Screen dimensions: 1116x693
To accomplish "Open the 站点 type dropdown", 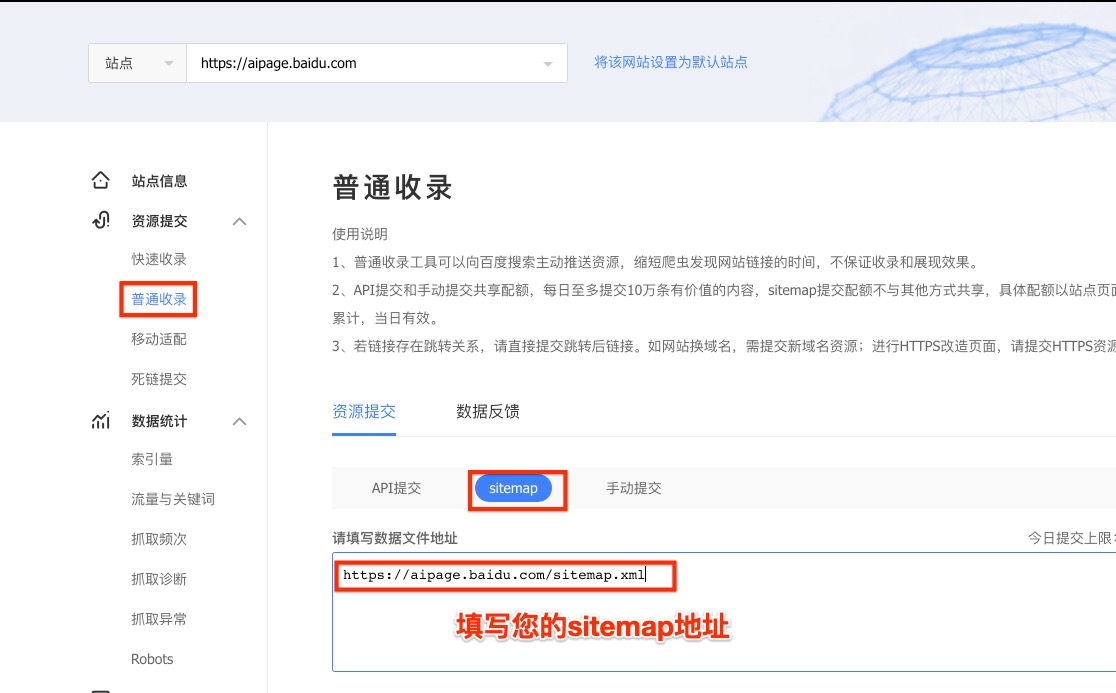I will (x=137, y=63).
